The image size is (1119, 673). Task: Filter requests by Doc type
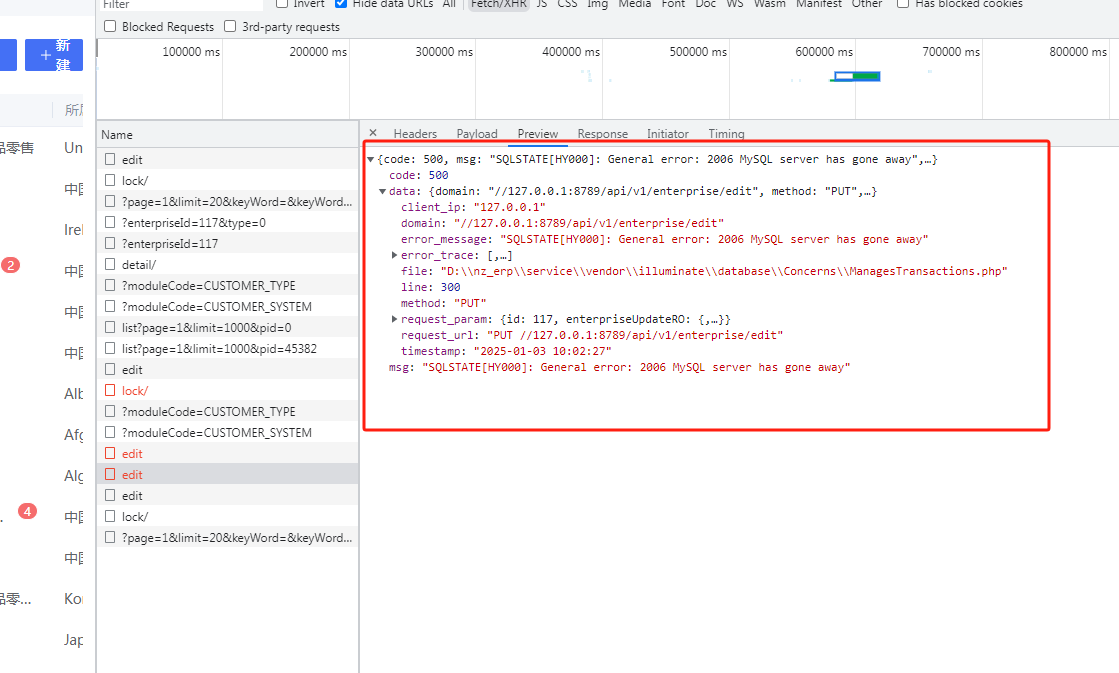point(705,4)
